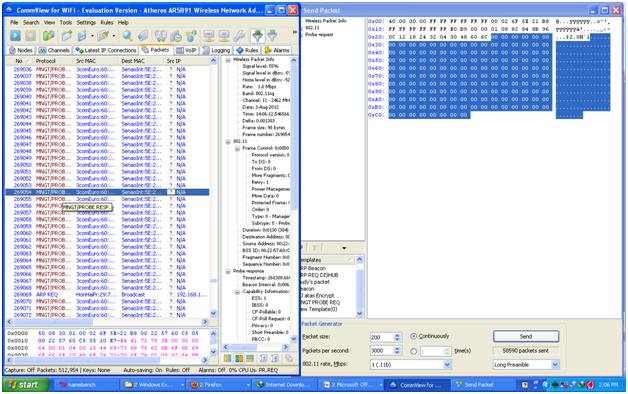Open the Rules menu
The image size is (628, 394).
click(x=107, y=22)
